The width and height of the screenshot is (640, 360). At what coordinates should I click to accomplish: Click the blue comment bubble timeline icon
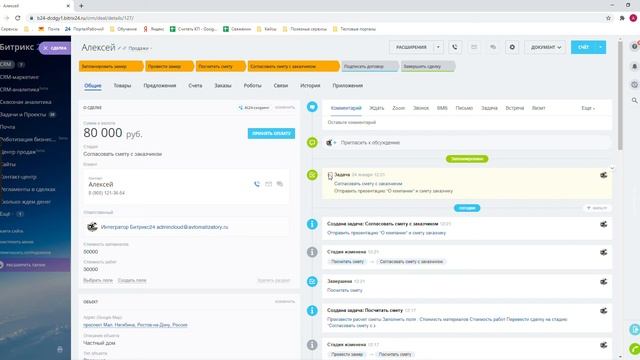coord(312,107)
